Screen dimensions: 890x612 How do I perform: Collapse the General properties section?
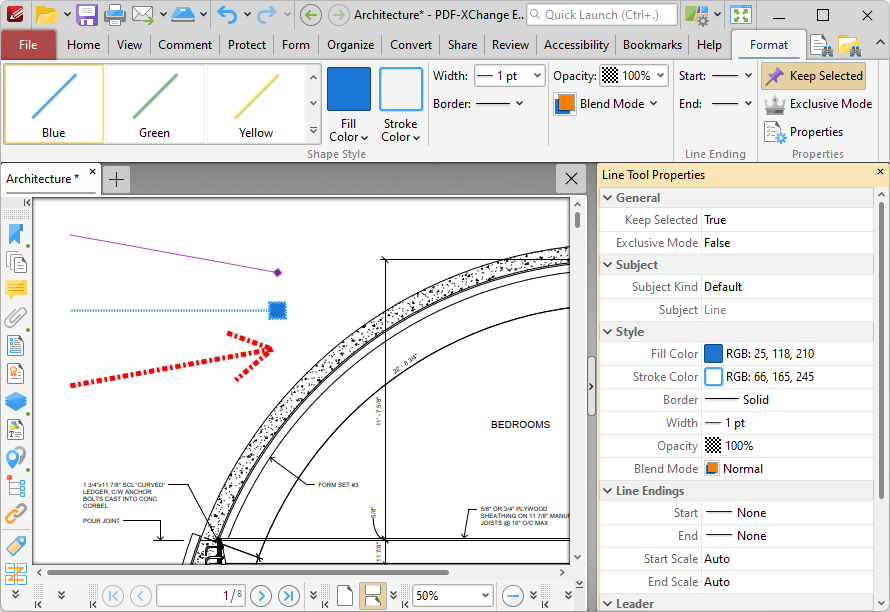point(608,198)
